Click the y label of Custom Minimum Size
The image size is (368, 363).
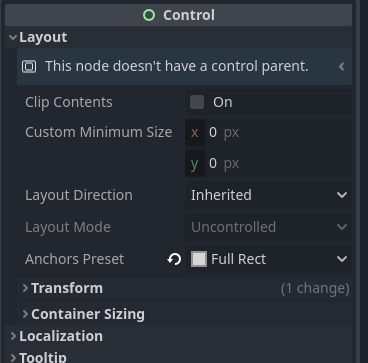[x=195, y=163]
